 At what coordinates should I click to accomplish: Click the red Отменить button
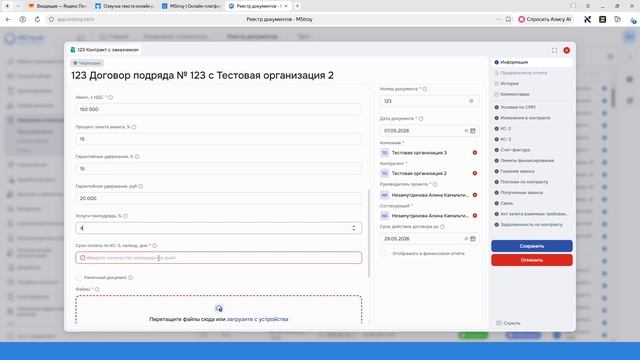tap(532, 260)
